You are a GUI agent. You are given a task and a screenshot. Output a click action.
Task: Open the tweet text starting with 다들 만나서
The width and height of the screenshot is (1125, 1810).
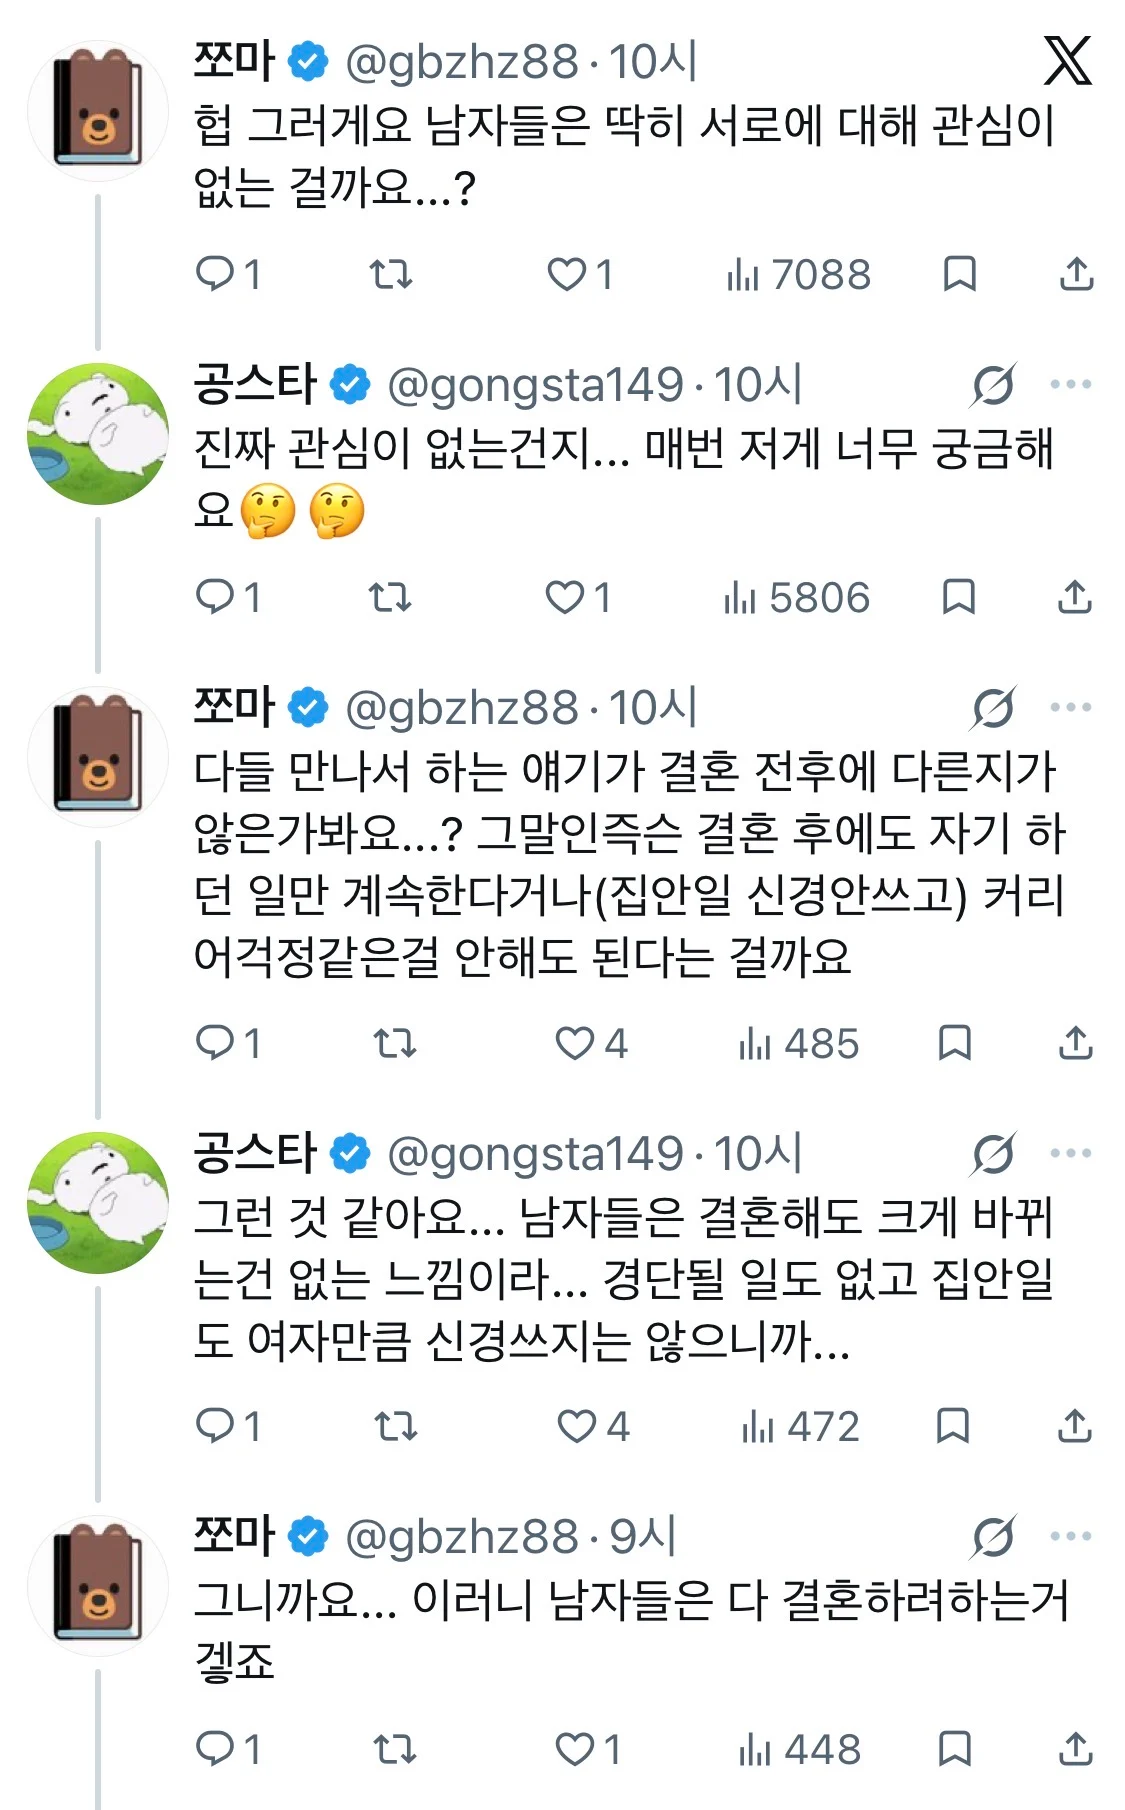point(630,863)
